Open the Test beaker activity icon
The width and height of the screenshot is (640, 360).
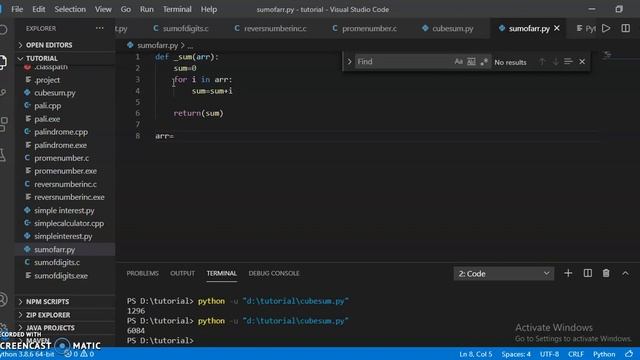click(x=3, y=155)
